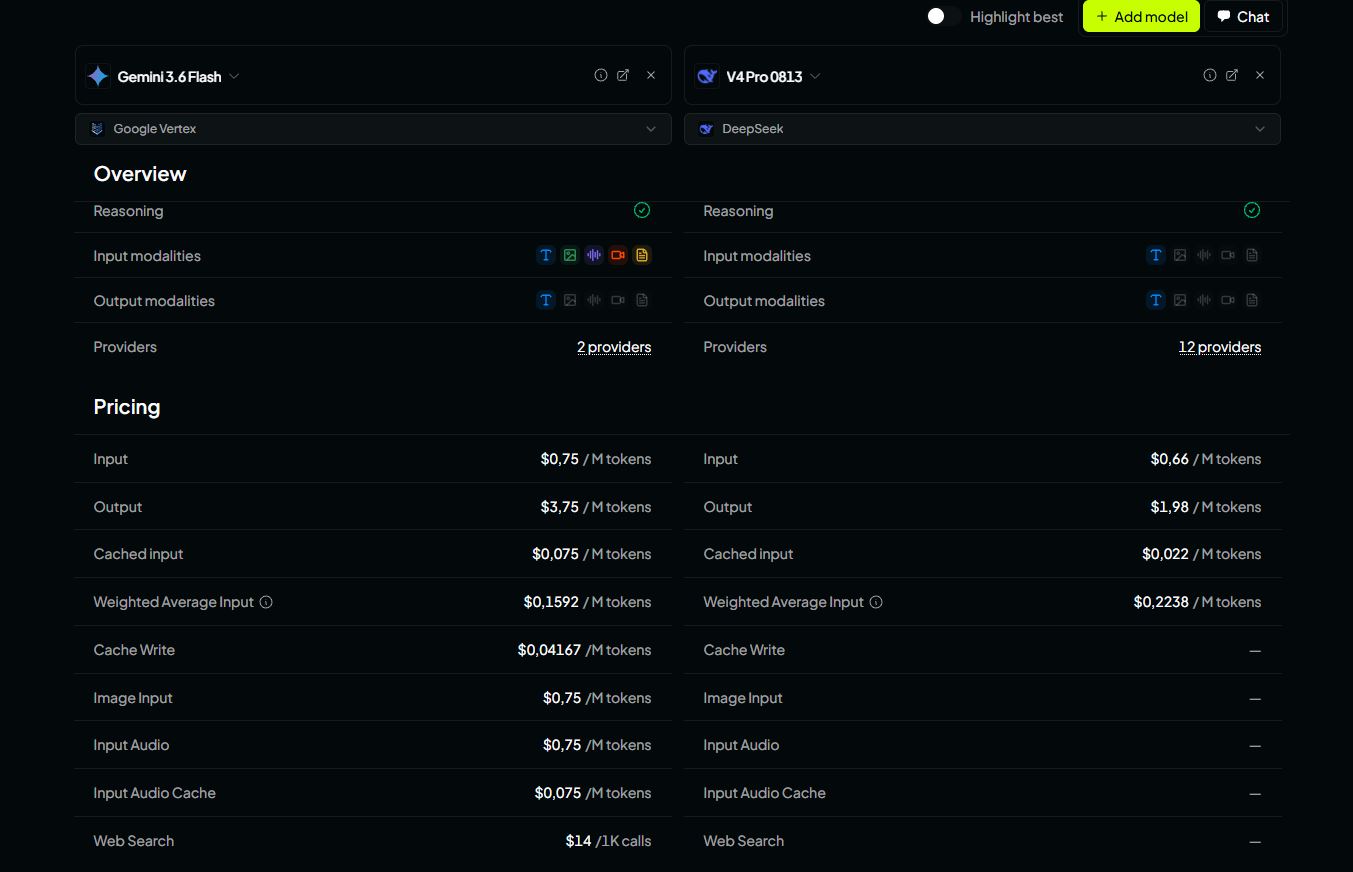The height and width of the screenshot is (872, 1353).
Task: Click Gemini's $0,04167 Cache Write price
Action: tap(549, 650)
